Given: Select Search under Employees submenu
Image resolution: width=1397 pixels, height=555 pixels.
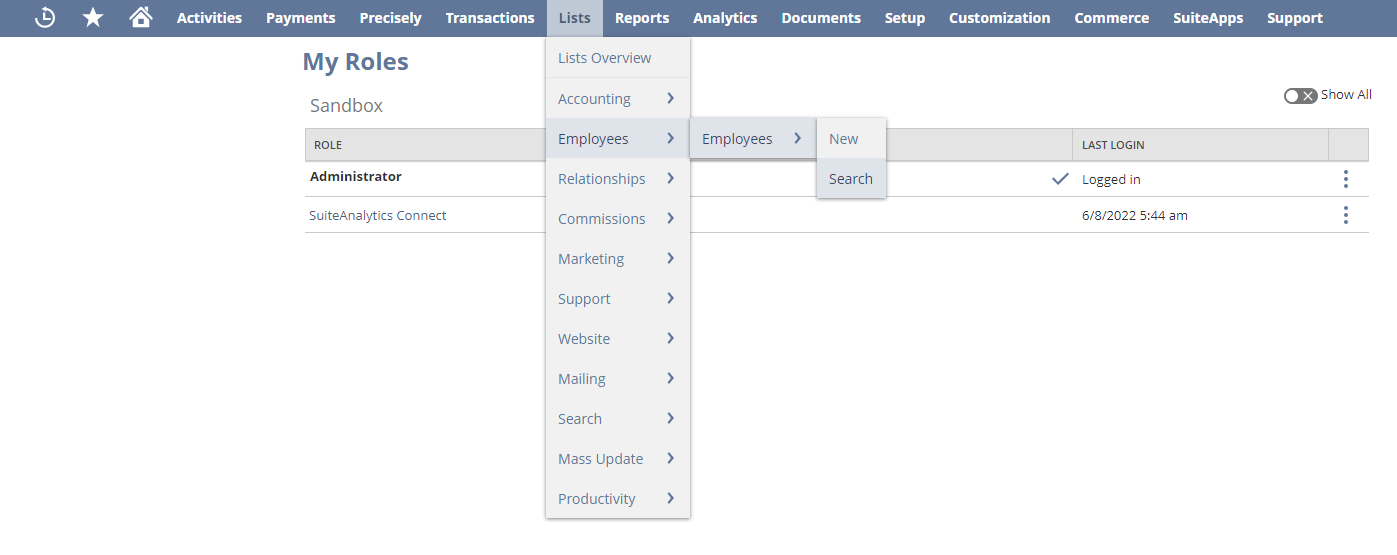Looking at the screenshot, I should click(x=851, y=179).
